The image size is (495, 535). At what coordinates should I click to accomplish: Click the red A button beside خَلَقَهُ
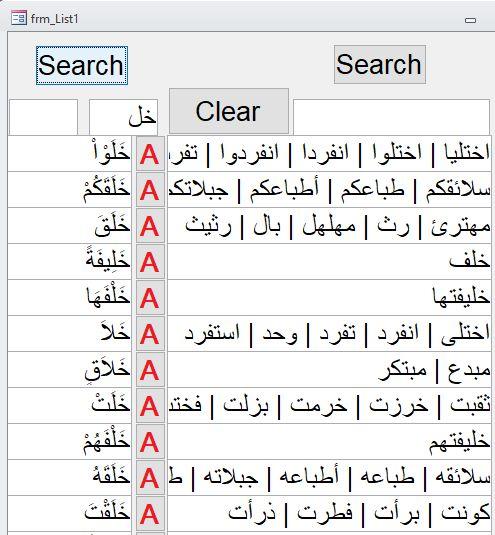click(x=150, y=478)
